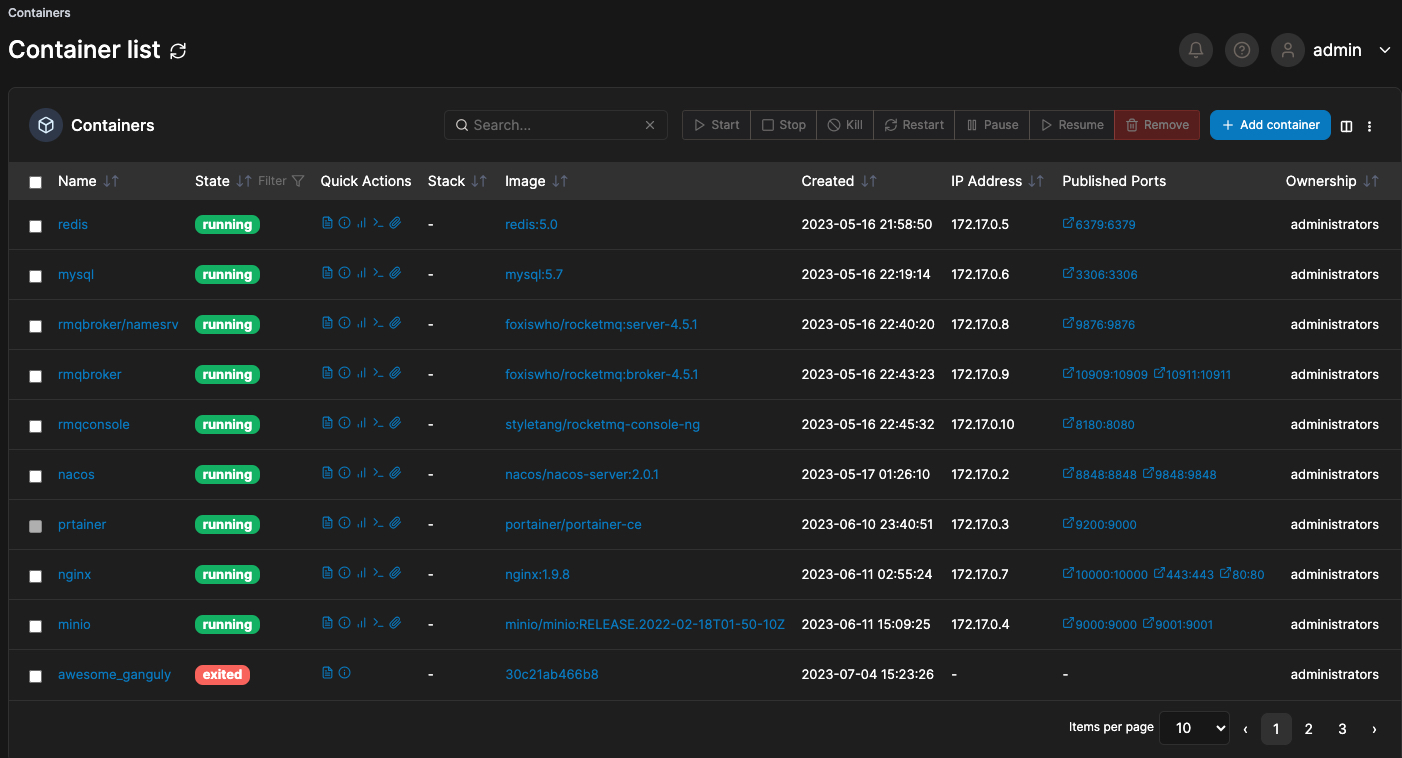
Task: Click the Remove button
Action: tap(1157, 125)
